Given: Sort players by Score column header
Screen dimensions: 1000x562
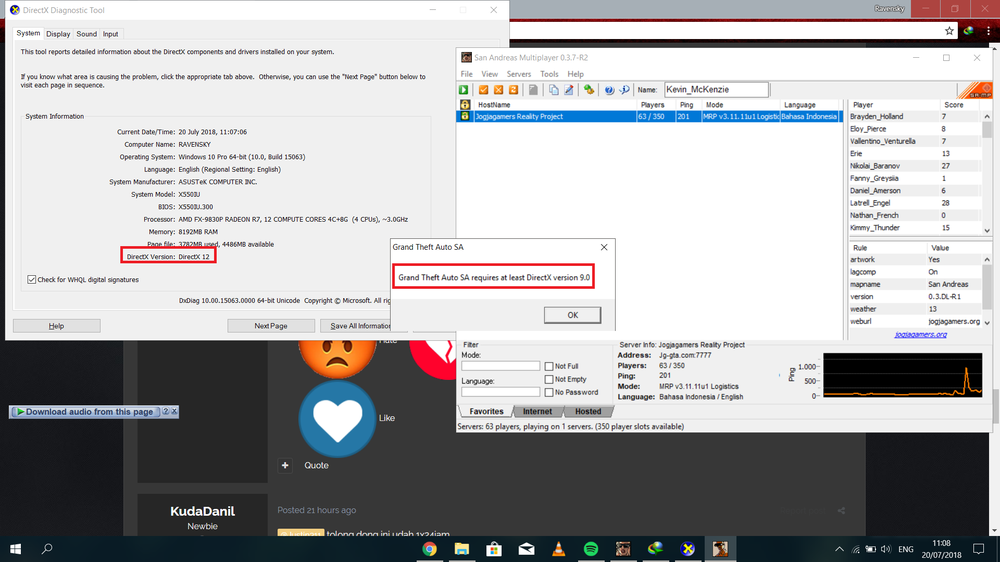Looking at the screenshot, I should point(954,105).
